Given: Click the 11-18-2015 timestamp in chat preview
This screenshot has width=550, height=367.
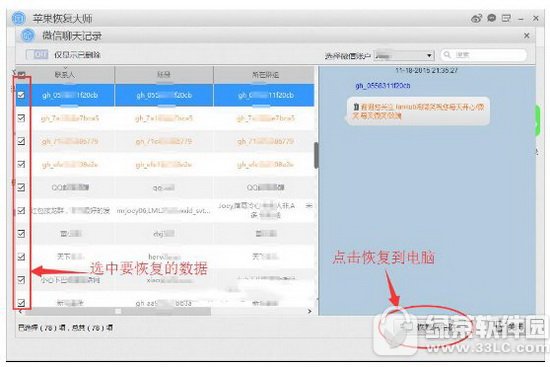Looking at the screenshot, I should click(x=427, y=70).
